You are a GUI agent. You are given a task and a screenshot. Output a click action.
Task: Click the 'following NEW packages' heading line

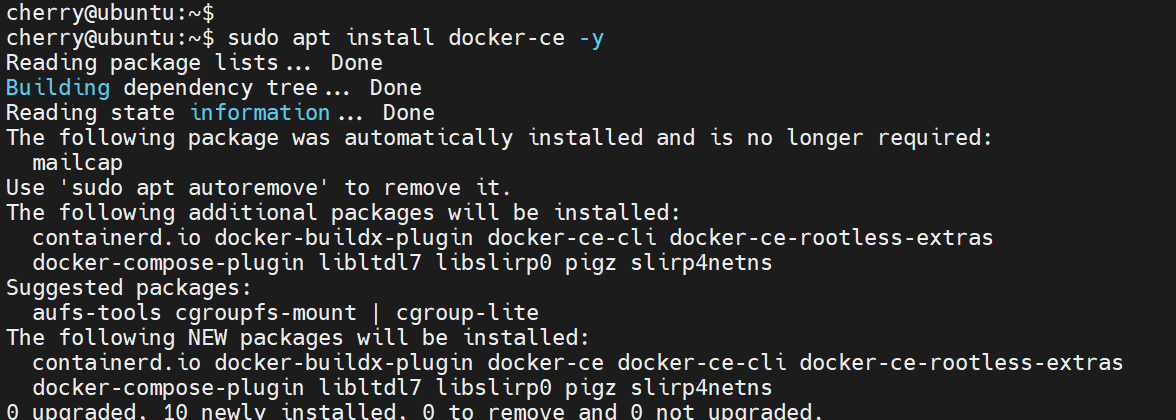298,338
